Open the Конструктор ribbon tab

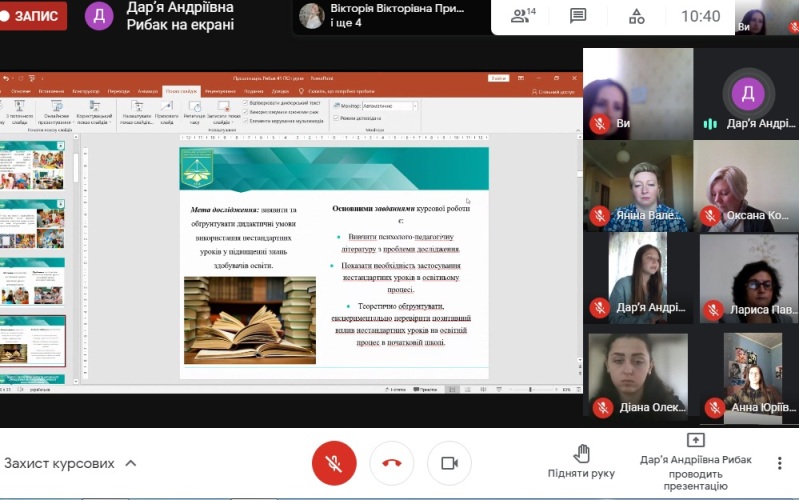(86, 91)
